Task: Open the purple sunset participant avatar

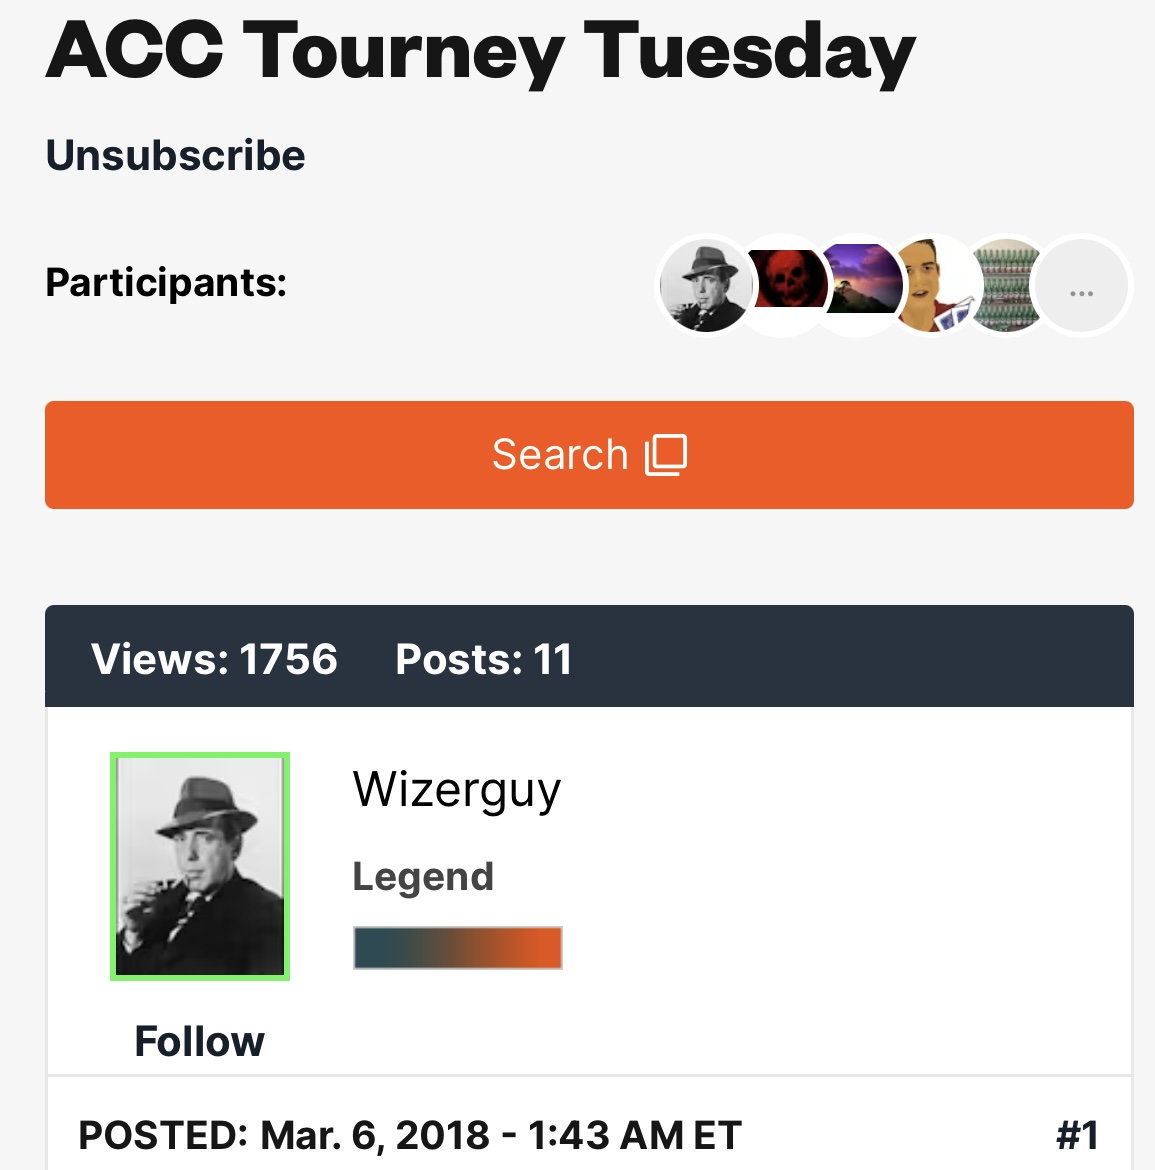Action: tap(860, 282)
